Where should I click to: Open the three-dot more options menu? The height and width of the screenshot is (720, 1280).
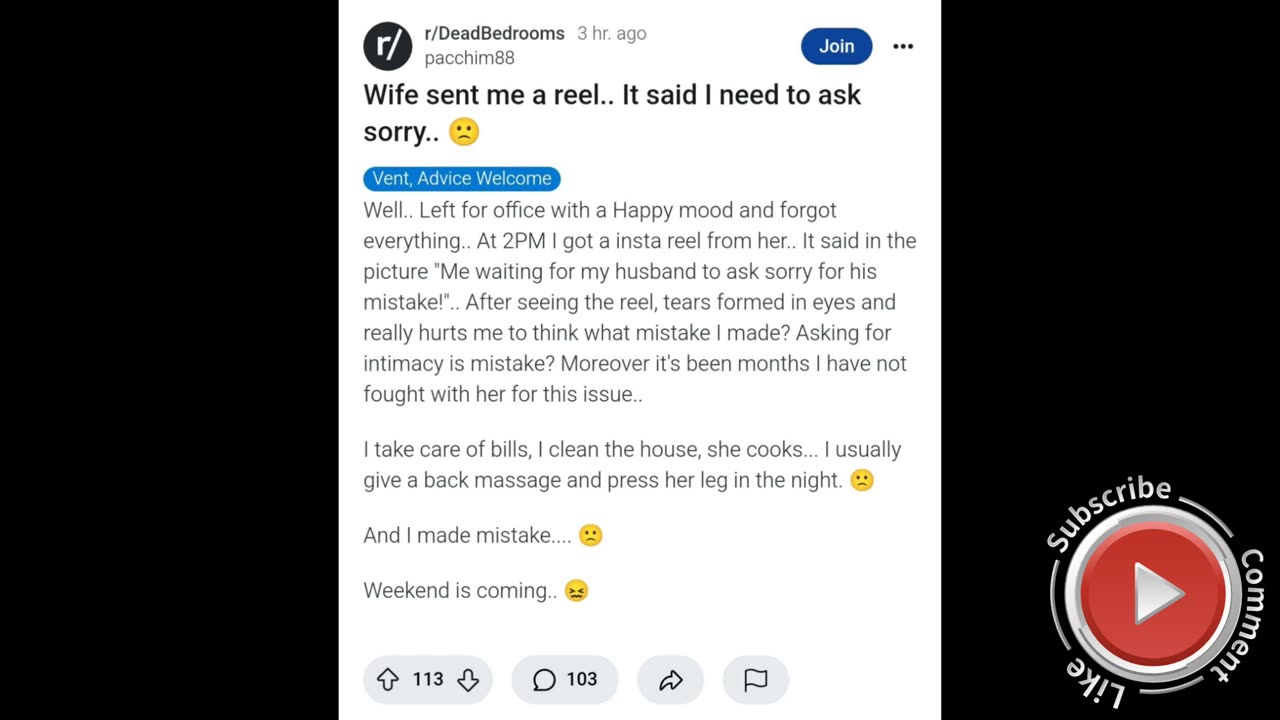[903, 46]
